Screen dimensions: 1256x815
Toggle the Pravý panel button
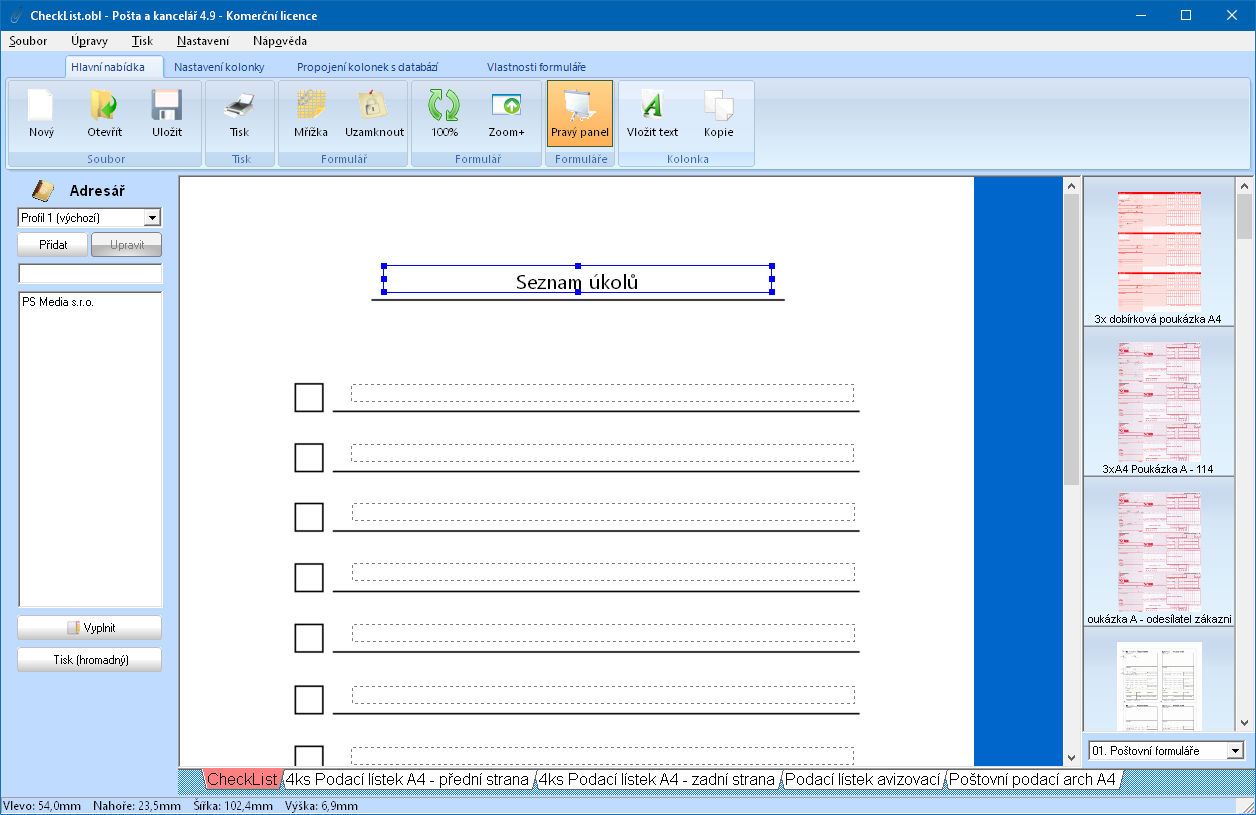[x=579, y=113]
